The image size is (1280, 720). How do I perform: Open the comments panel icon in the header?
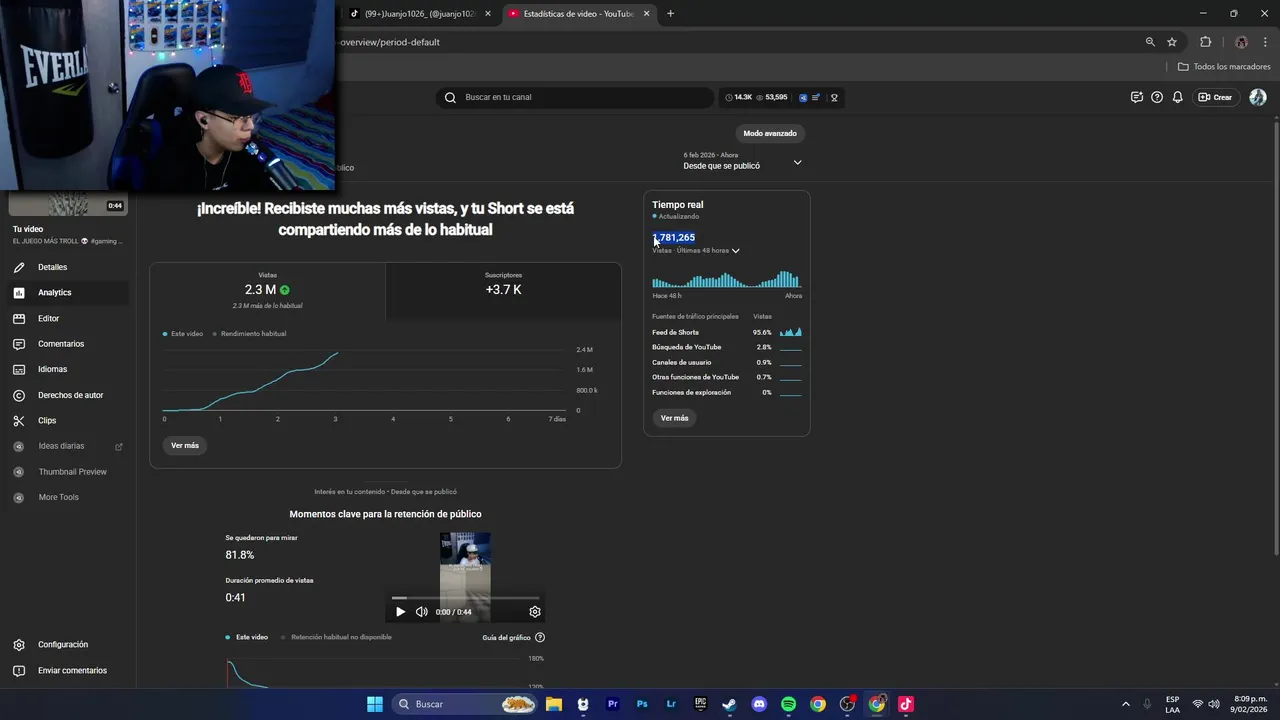coord(1137,97)
